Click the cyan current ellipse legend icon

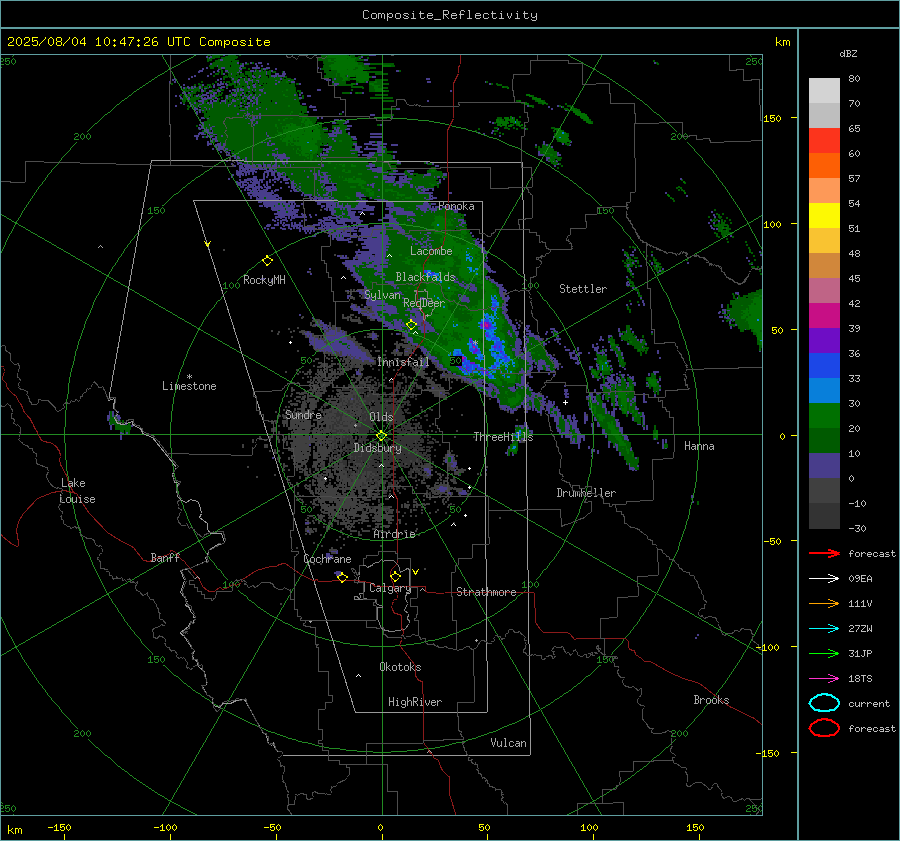824,703
